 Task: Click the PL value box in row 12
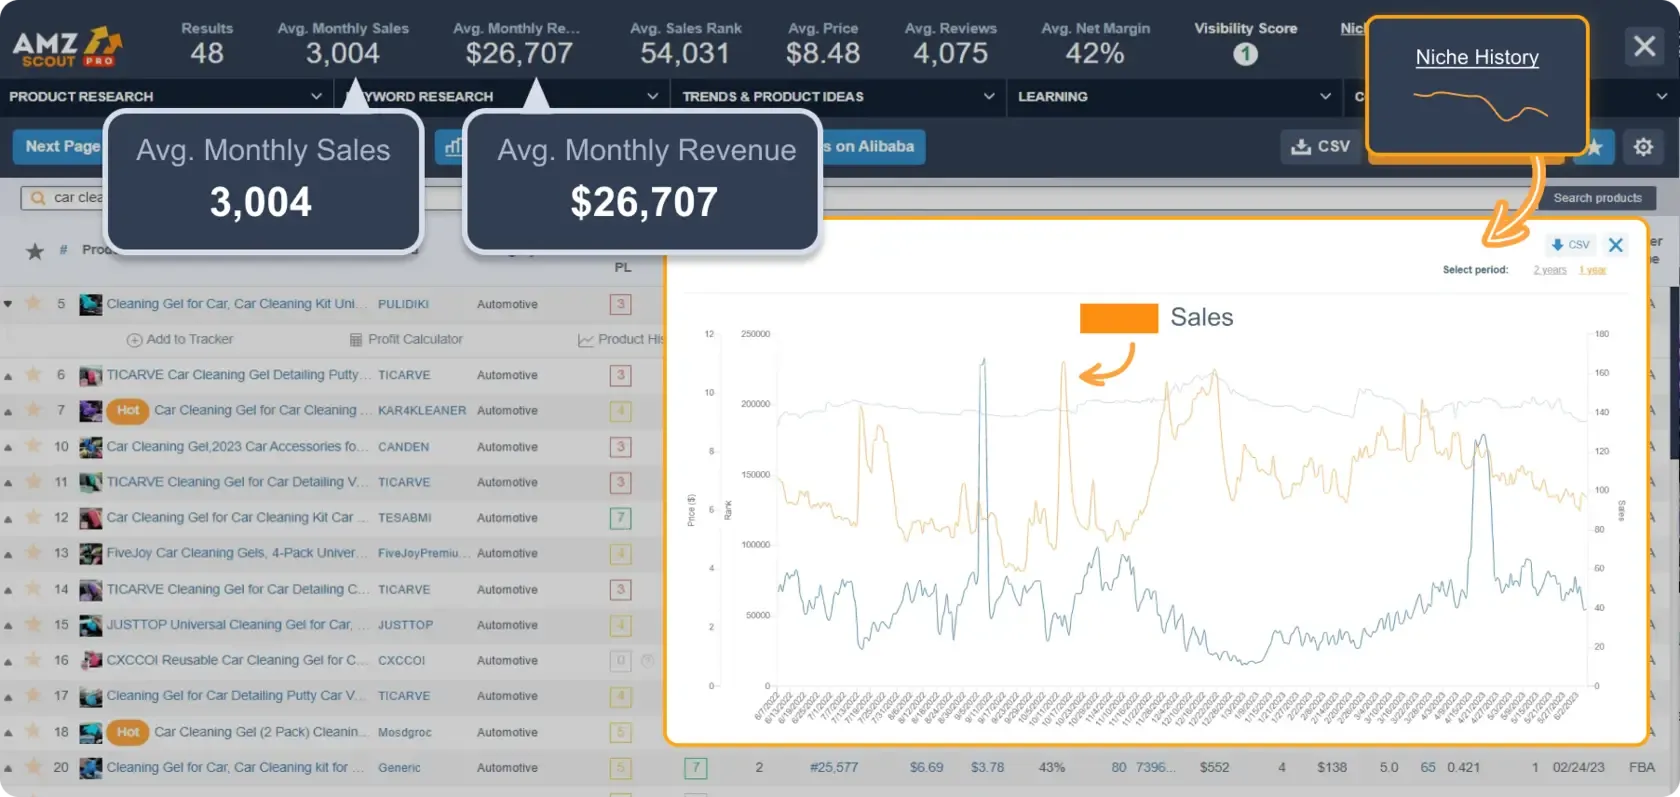pyautogui.click(x=621, y=518)
